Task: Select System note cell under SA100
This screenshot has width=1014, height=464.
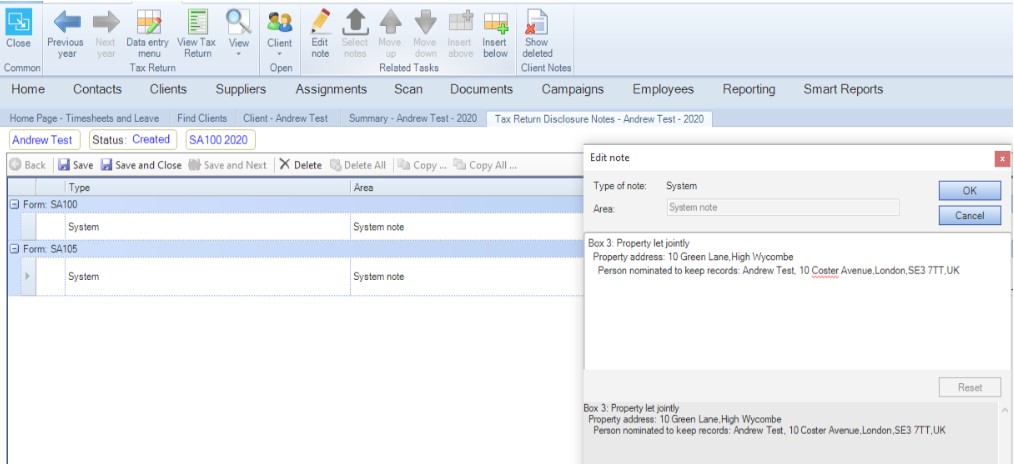Action: 466,227
